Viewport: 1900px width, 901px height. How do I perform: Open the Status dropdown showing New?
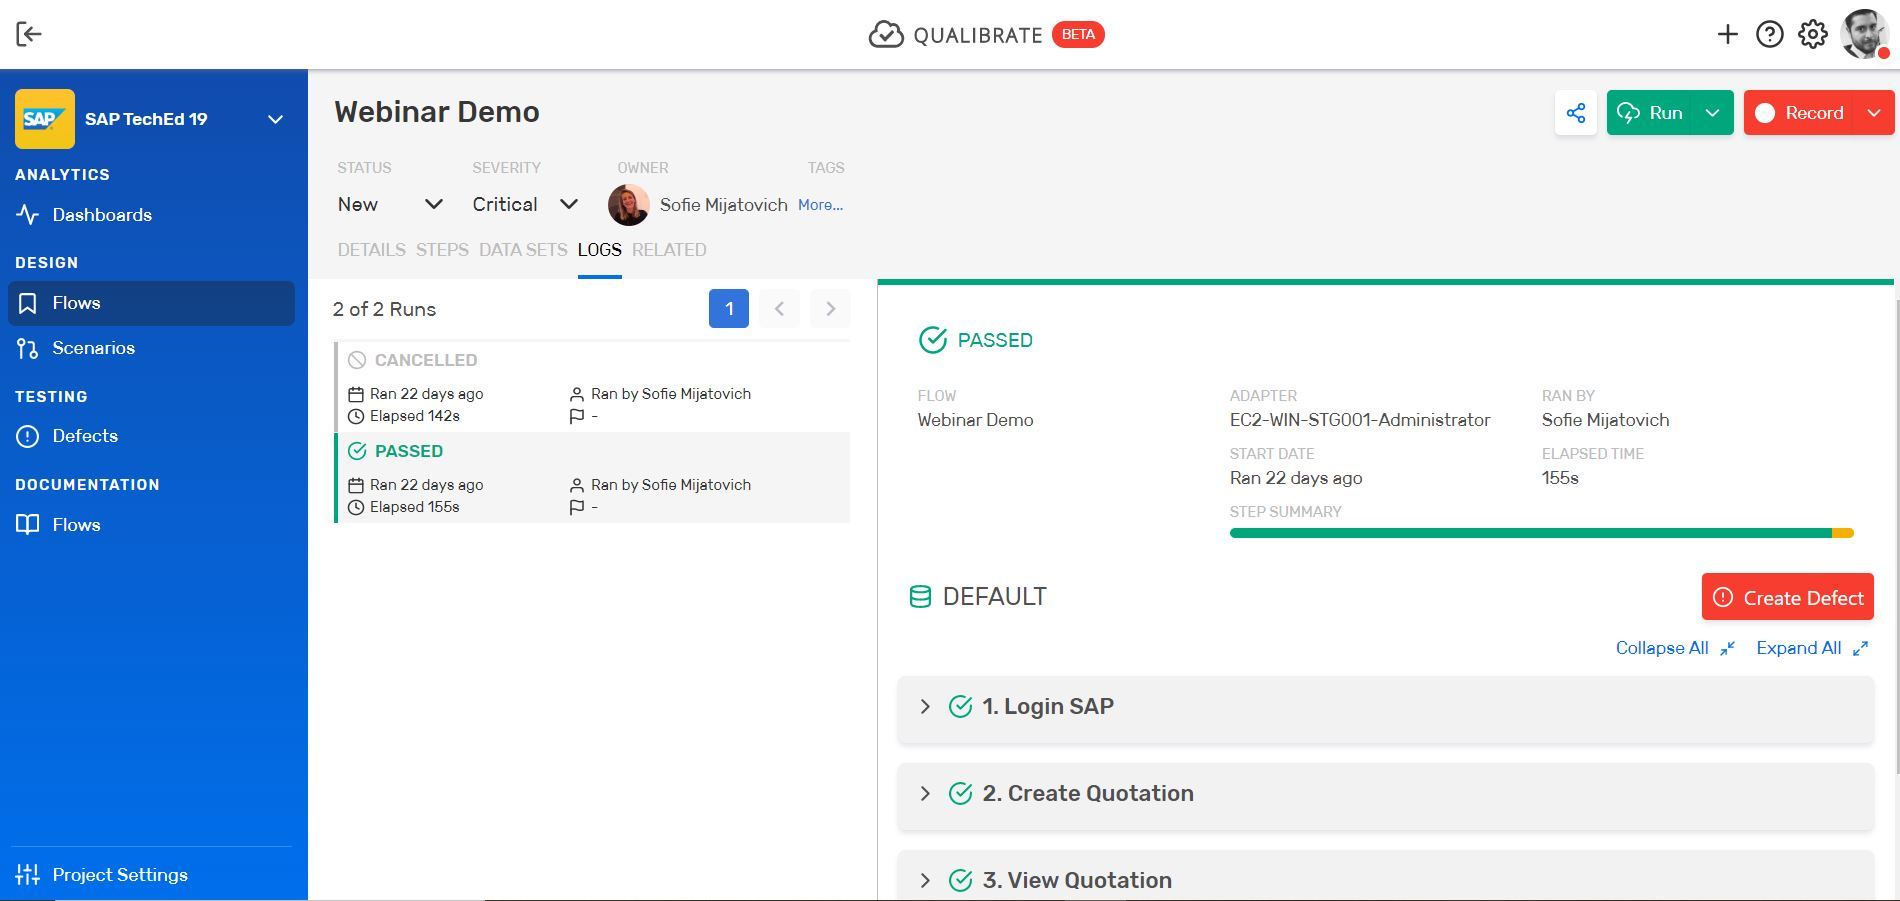click(x=390, y=204)
